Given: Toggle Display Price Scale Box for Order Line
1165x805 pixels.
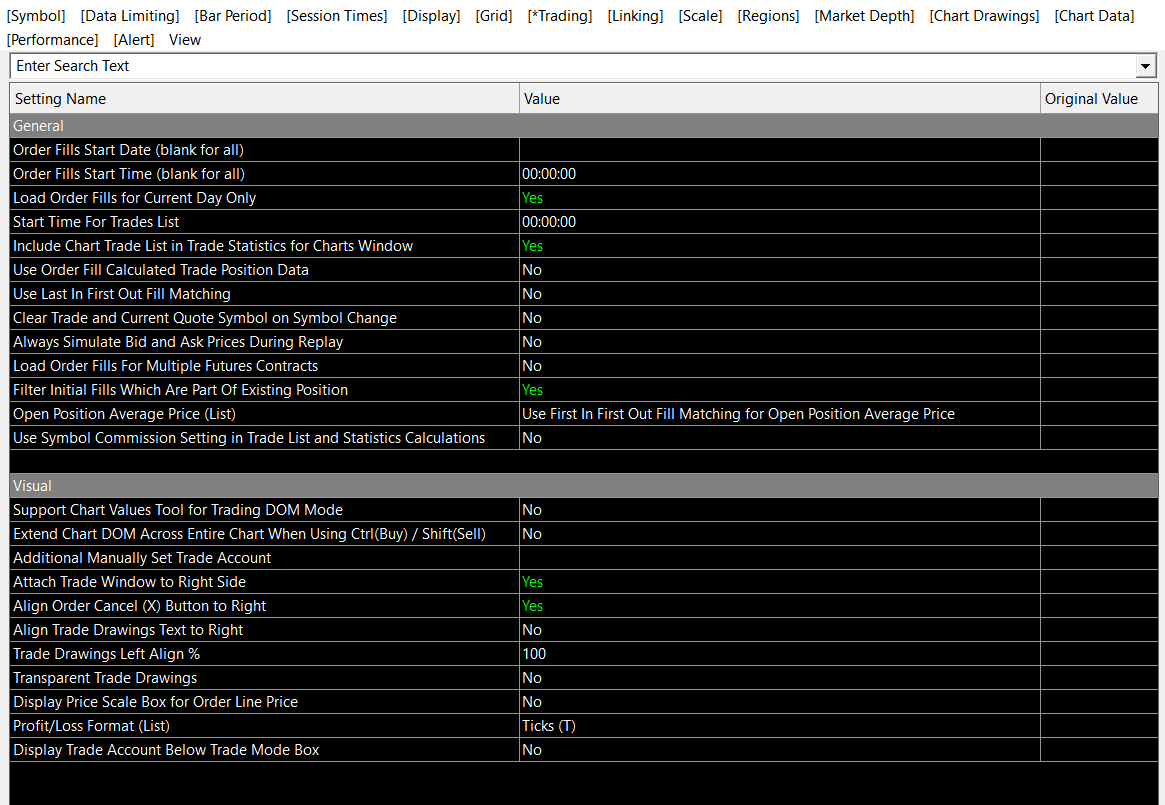Looking at the screenshot, I should coord(779,702).
